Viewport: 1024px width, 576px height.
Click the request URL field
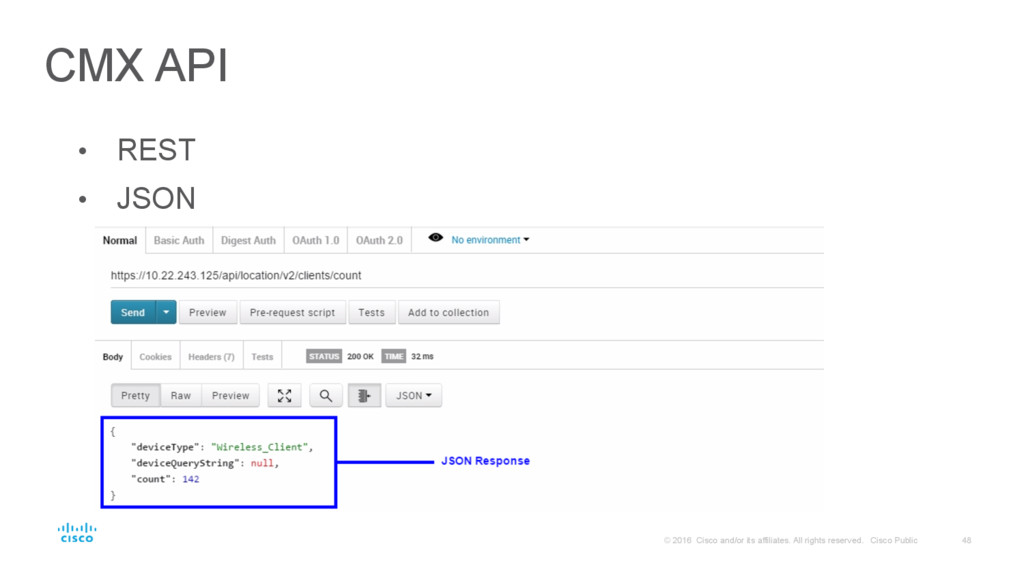[x=466, y=276]
